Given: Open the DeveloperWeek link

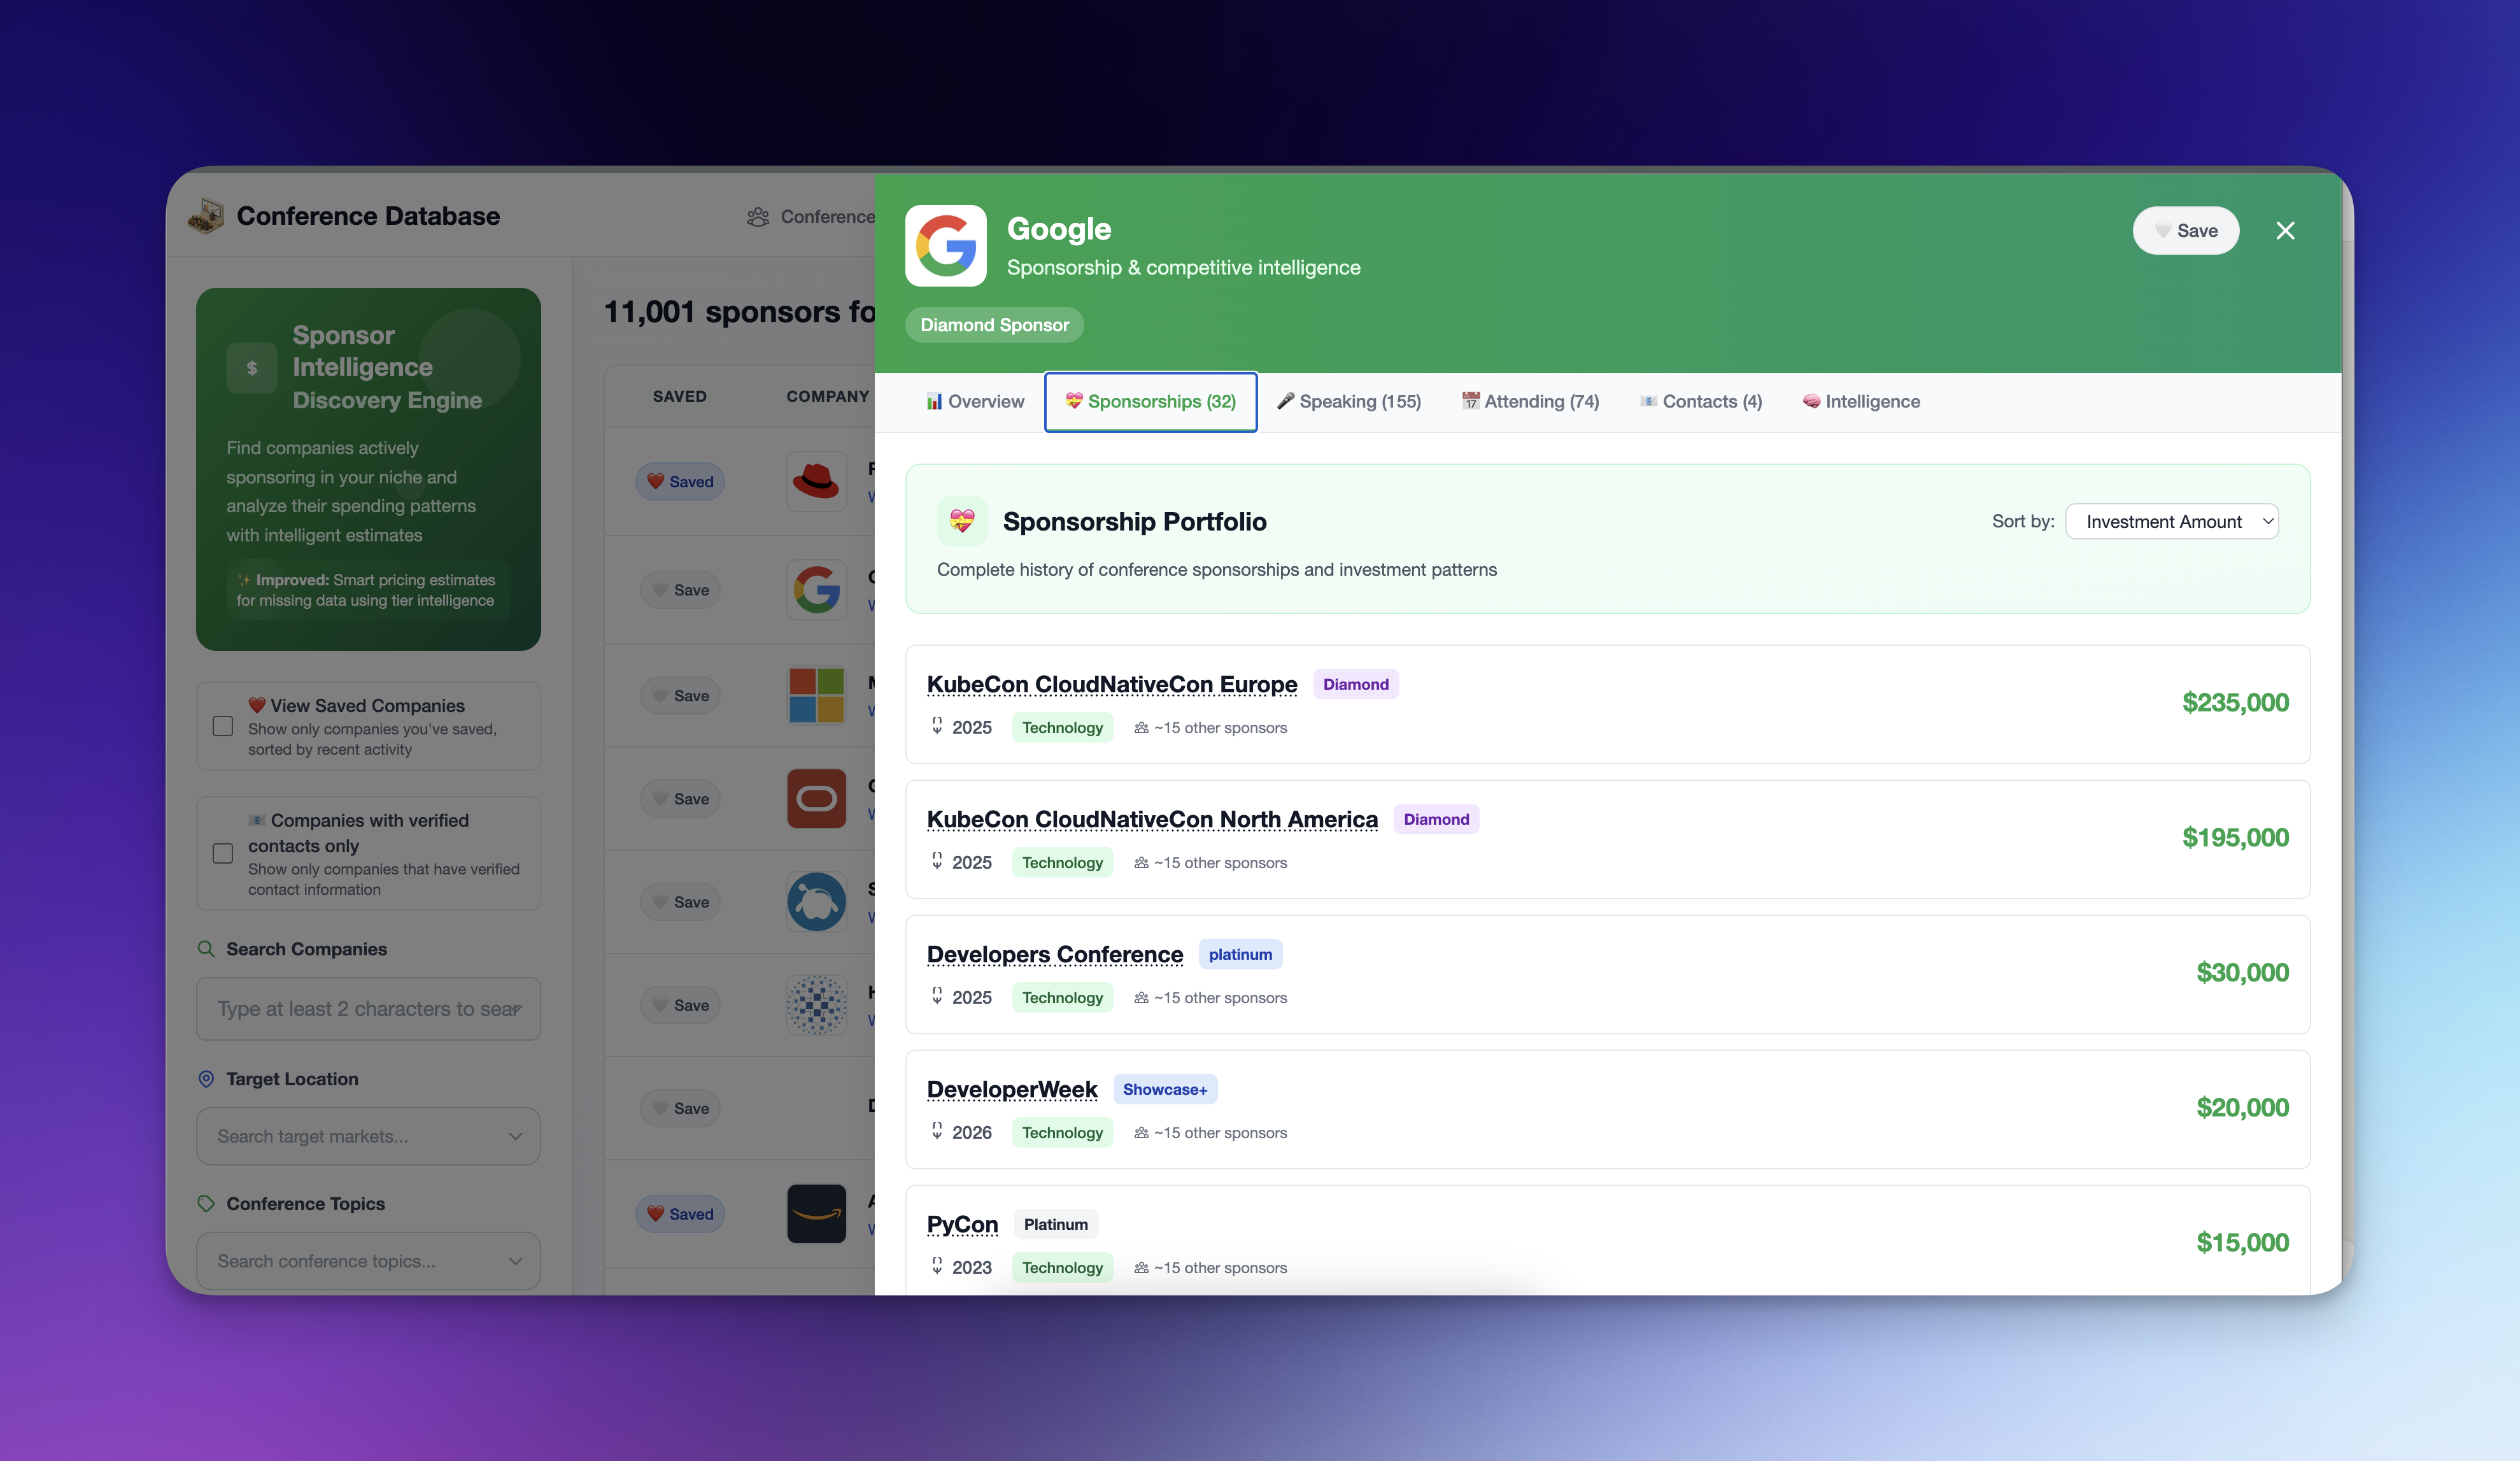Looking at the screenshot, I should [1011, 1089].
